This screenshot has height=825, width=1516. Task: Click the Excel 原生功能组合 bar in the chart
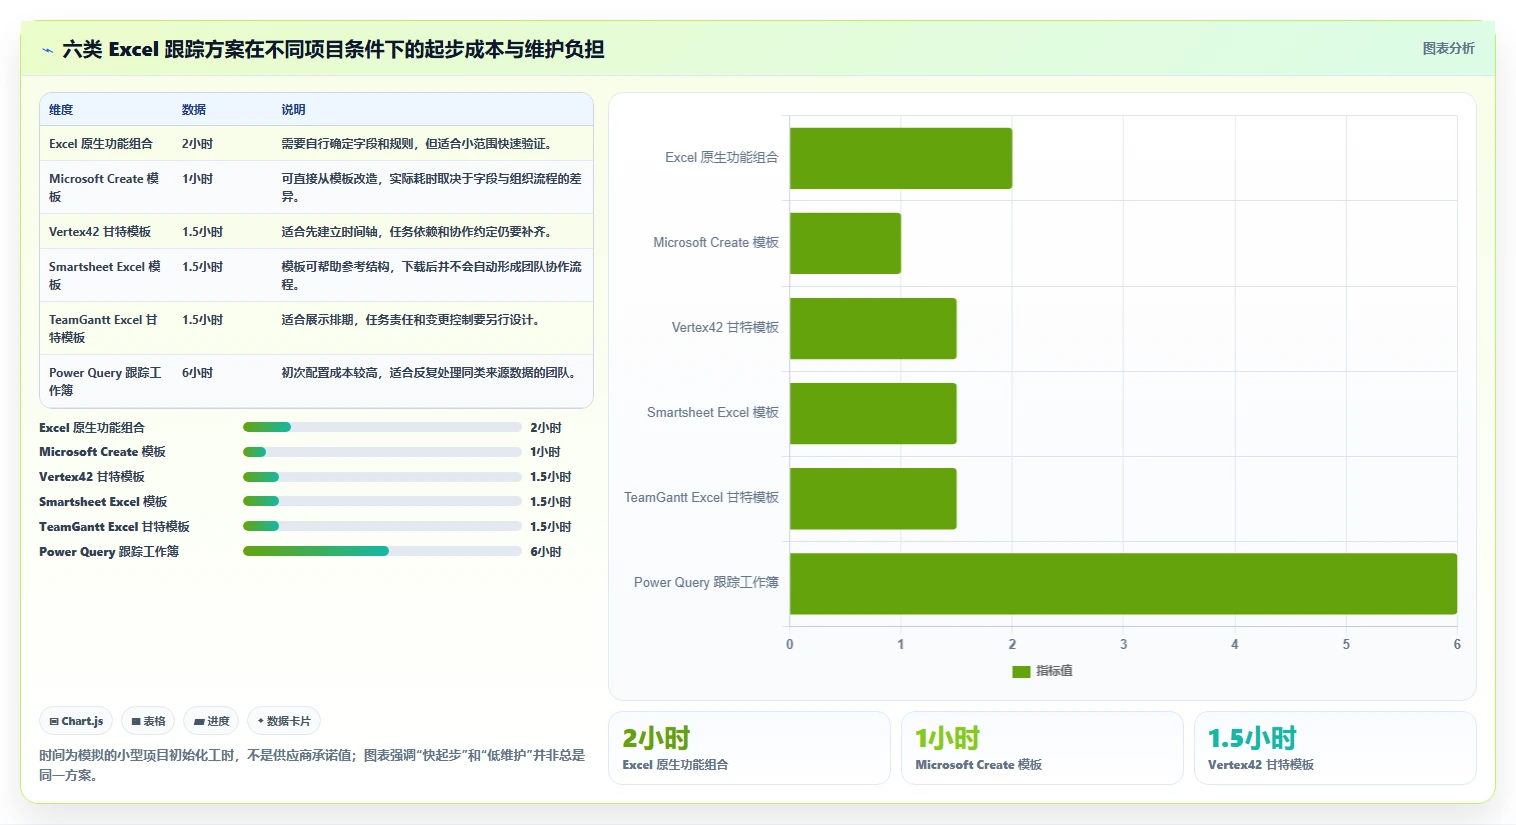(x=901, y=158)
